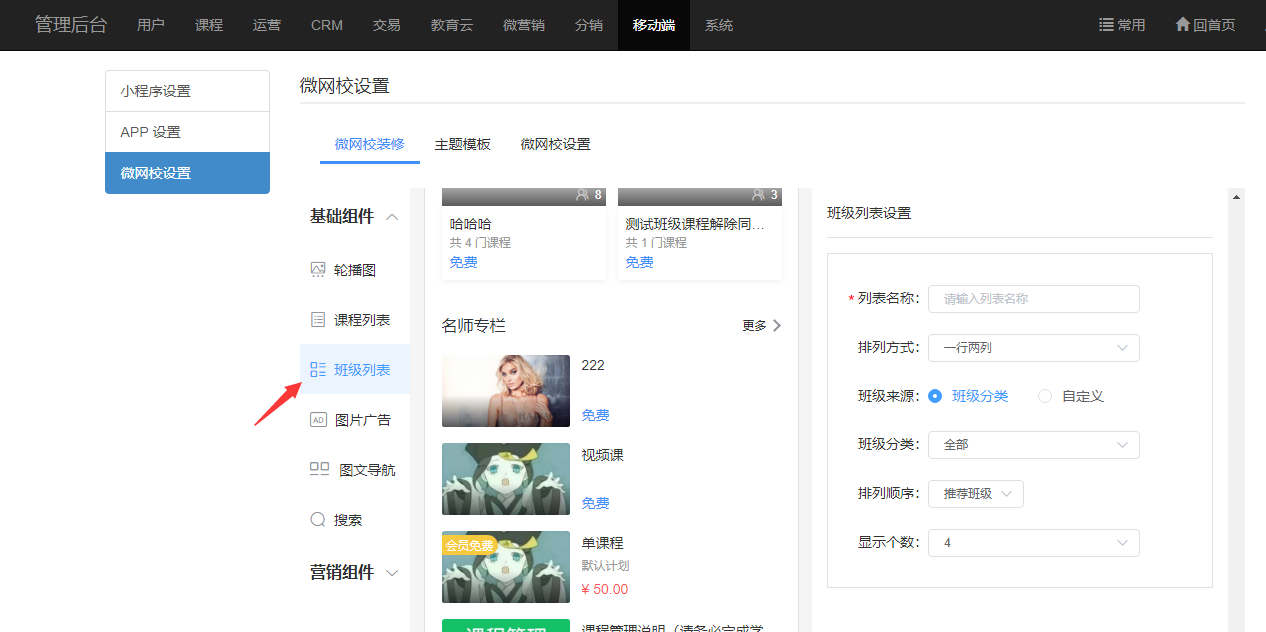Click the 图文导航 grid icon
The width and height of the screenshot is (1266, 632).
319,470
